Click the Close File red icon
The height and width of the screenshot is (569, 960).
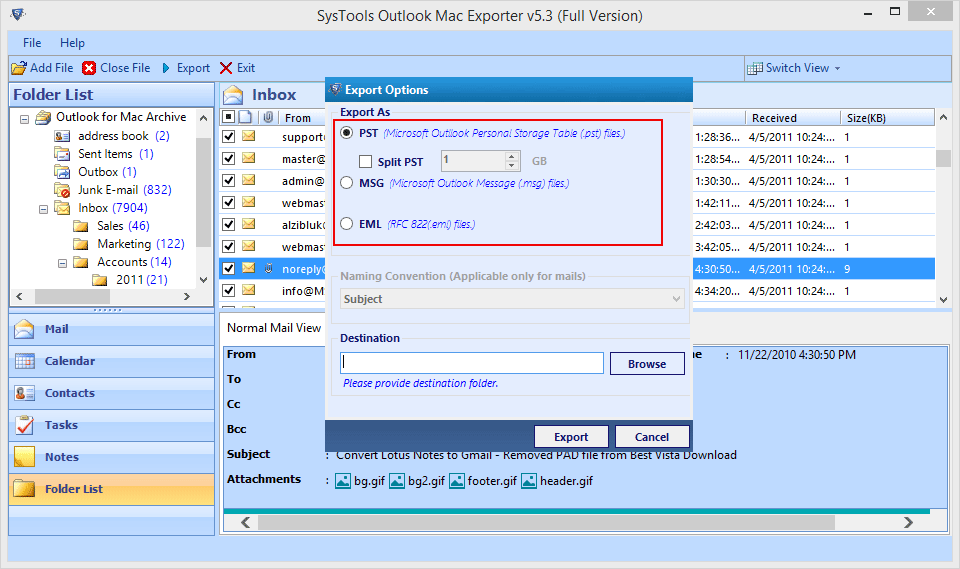coord(89,68)
